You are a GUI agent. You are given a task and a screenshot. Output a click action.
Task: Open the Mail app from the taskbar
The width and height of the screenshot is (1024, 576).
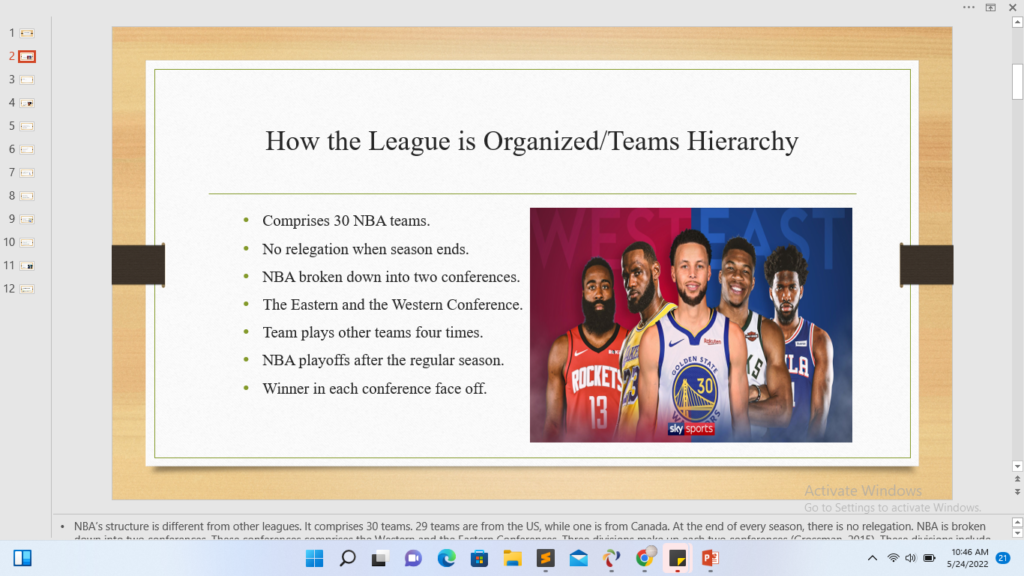pos(578,560)
